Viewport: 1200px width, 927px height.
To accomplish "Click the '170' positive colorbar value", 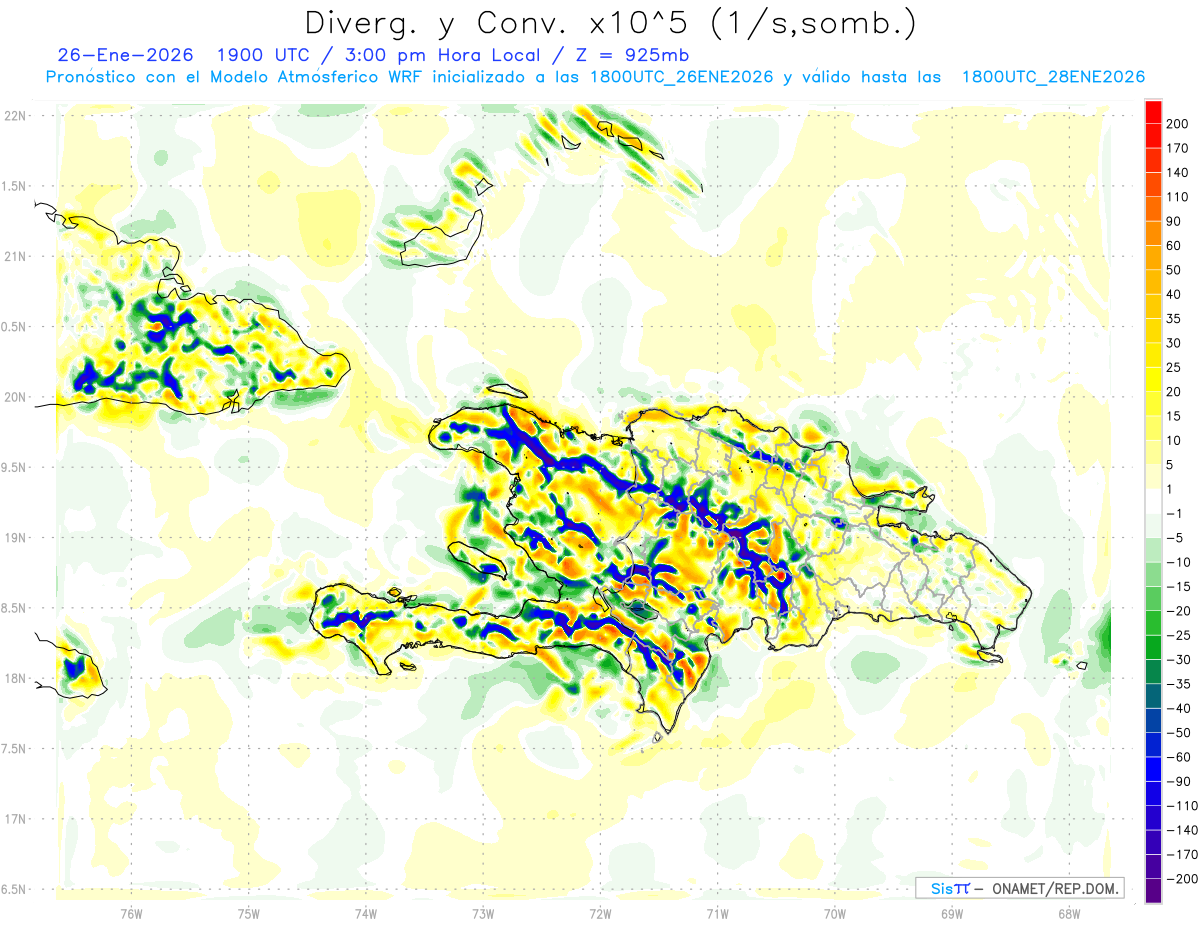I will [1178, 149].
